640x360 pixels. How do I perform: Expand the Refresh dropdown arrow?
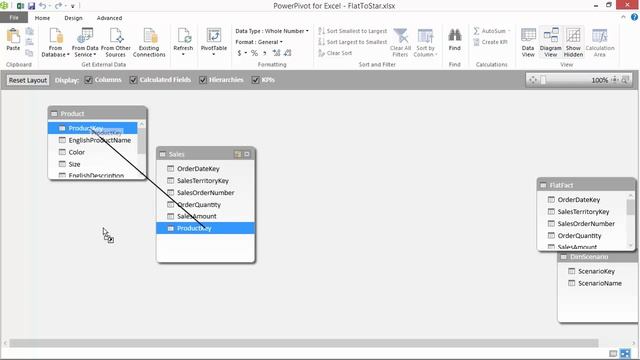(x=183, y=54)
